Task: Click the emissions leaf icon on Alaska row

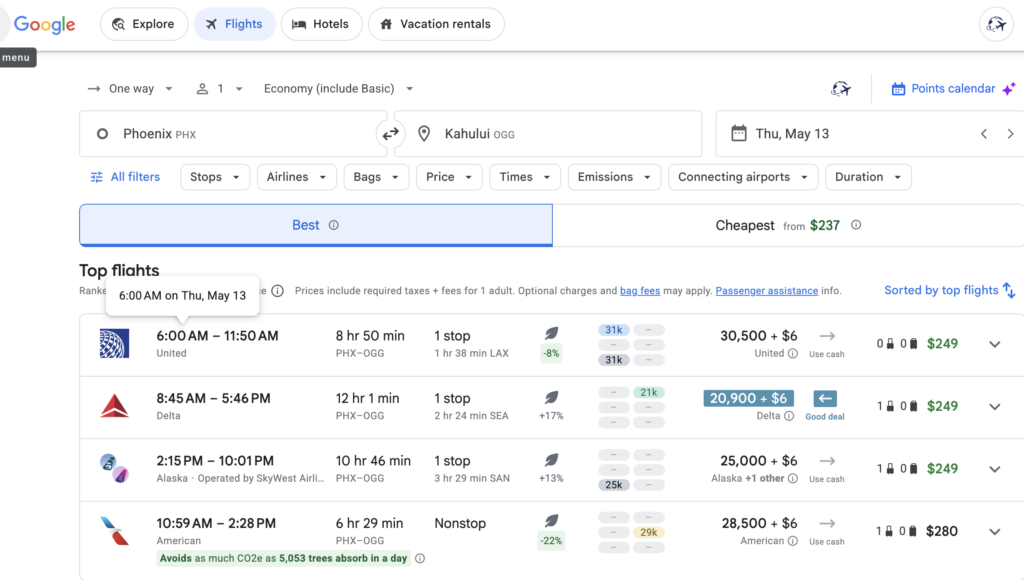Action: coord(551,460)
